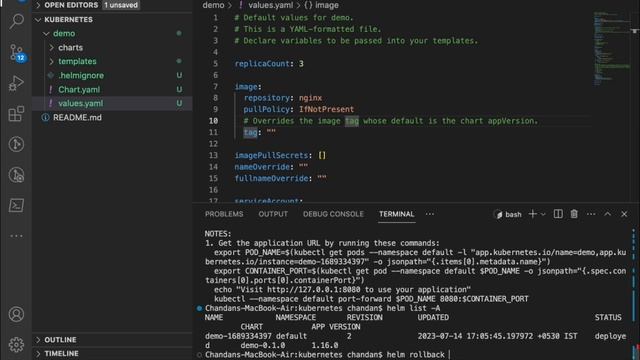Close the terminal panel
The height and width of the screenshot is (360, 640).
(624, 214)
